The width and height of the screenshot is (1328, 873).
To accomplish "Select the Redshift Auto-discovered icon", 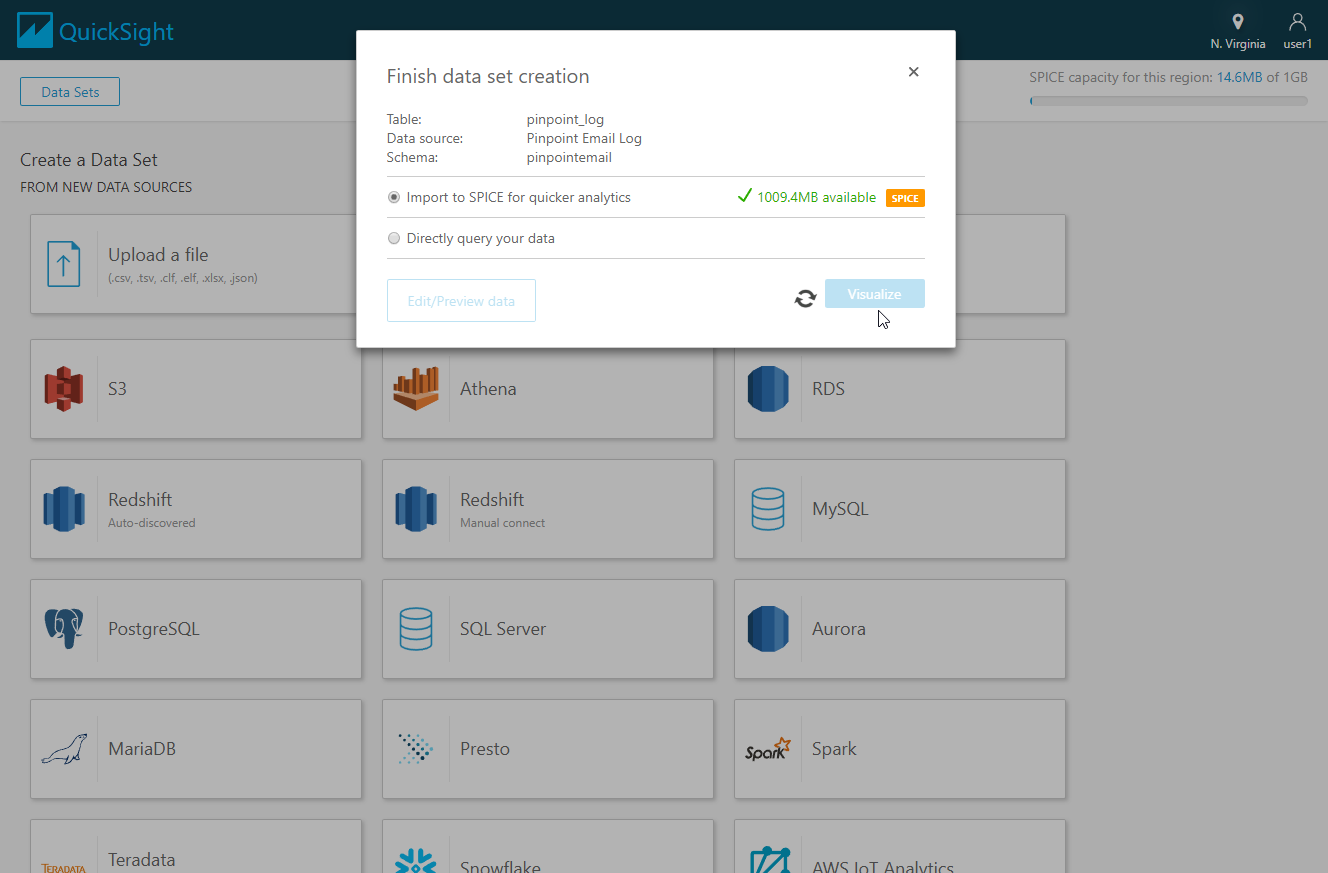I will tap(63, 509).
